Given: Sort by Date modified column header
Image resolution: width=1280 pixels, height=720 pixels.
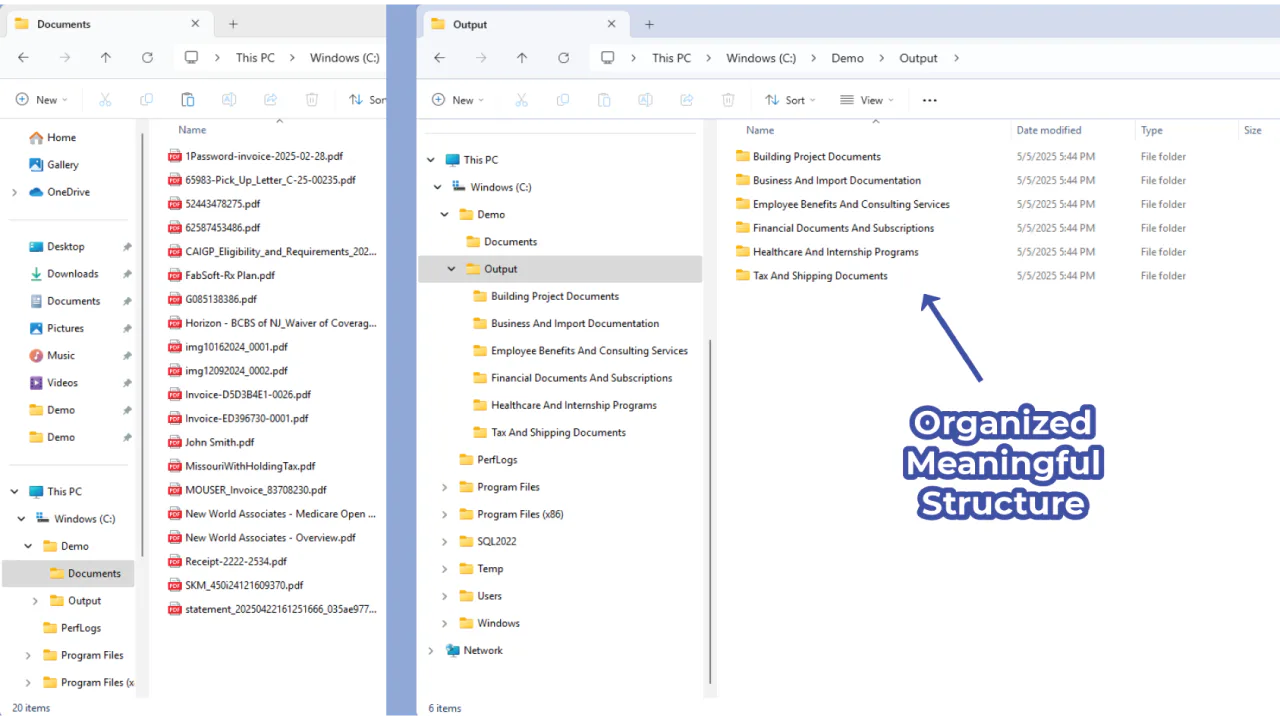Looking at the screenshot, I should pos(1049,130).
